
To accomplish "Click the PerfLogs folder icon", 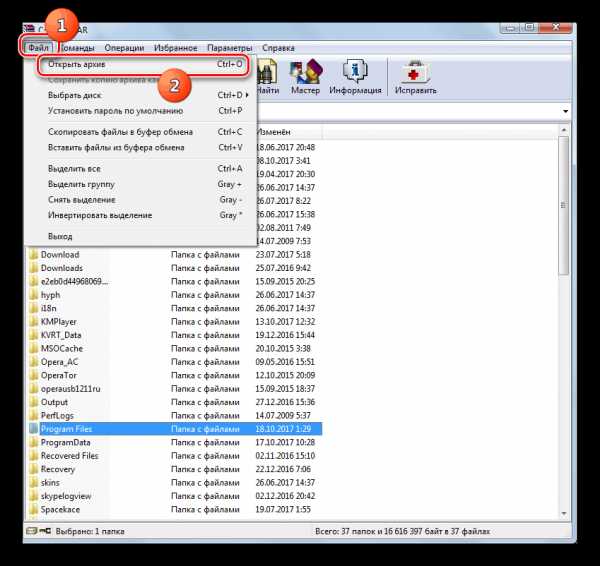I will click(x=34, y=415).
